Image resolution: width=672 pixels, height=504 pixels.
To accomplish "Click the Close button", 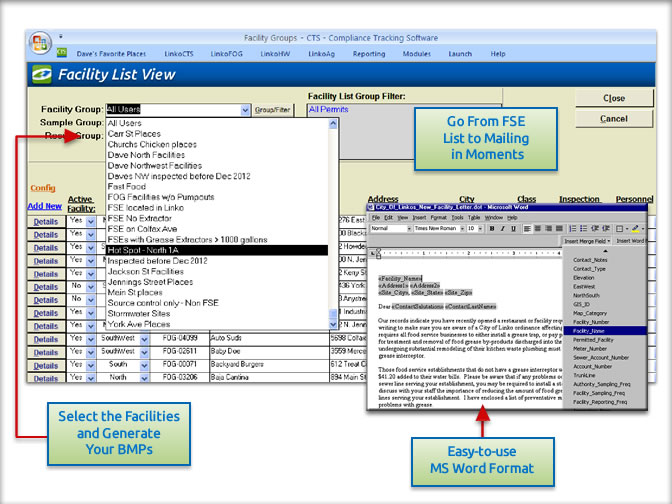I will coord(614,98).
